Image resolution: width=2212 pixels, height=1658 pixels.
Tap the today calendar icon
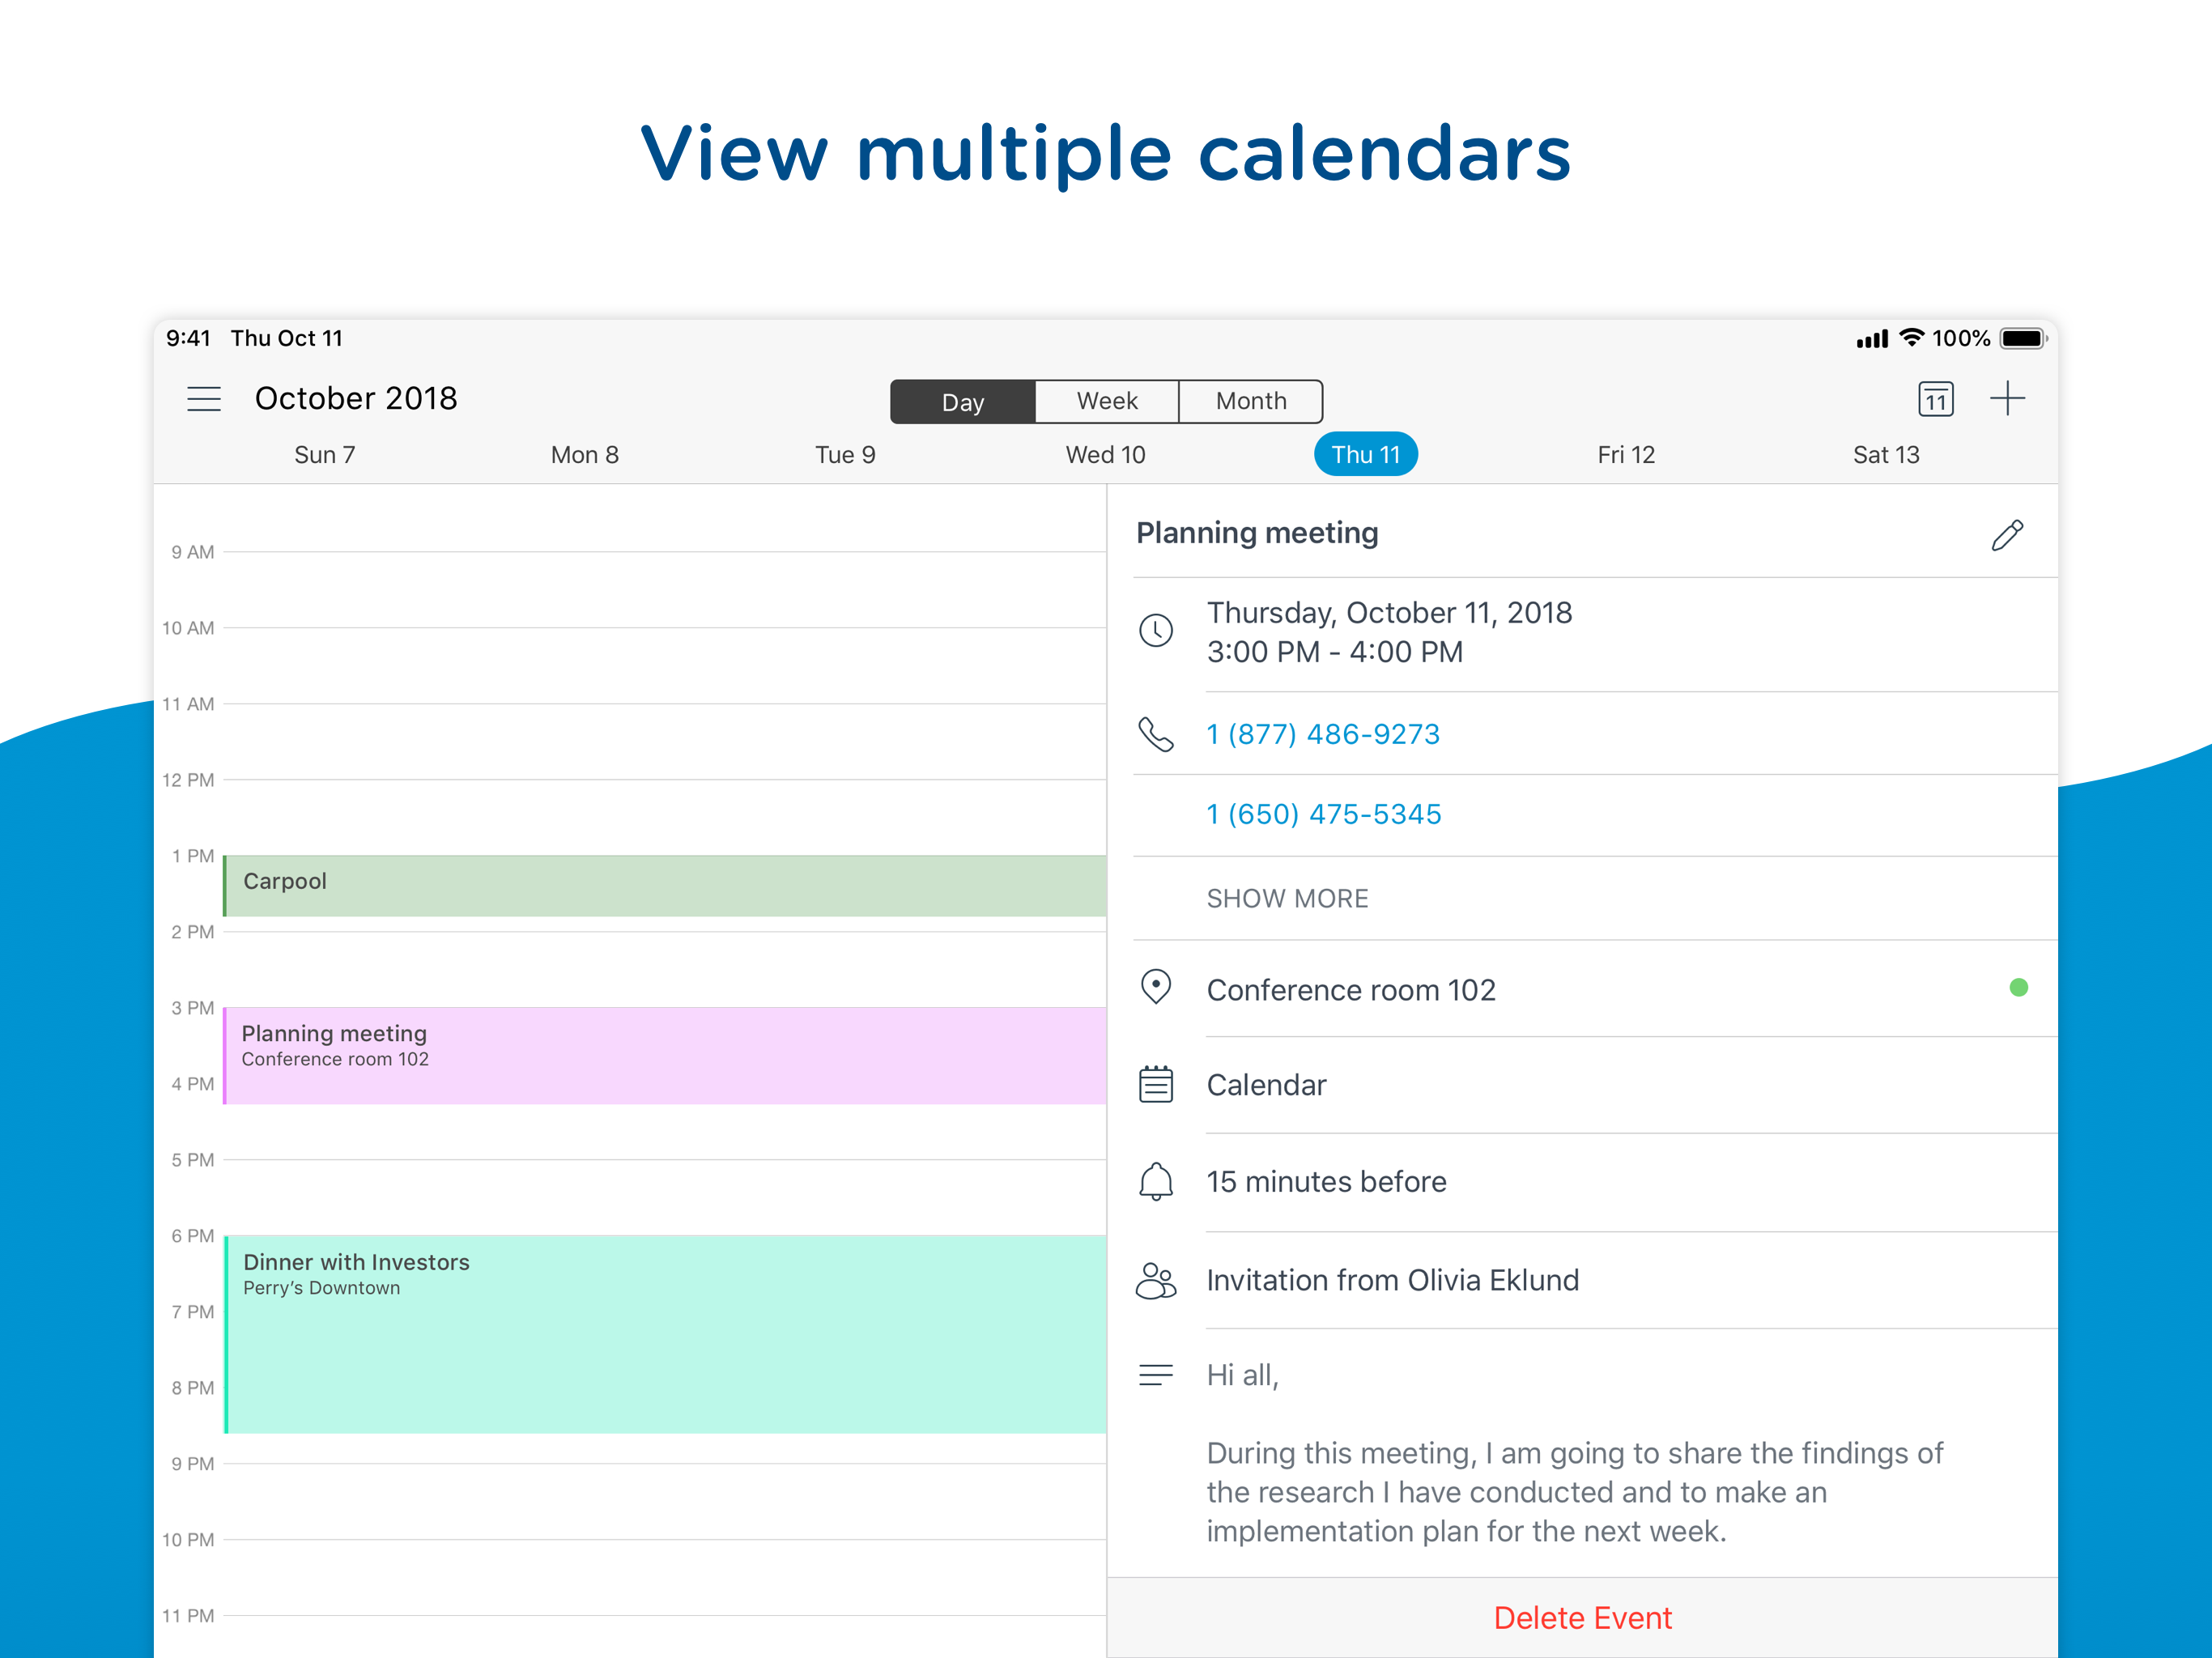tap(1935, 399)
